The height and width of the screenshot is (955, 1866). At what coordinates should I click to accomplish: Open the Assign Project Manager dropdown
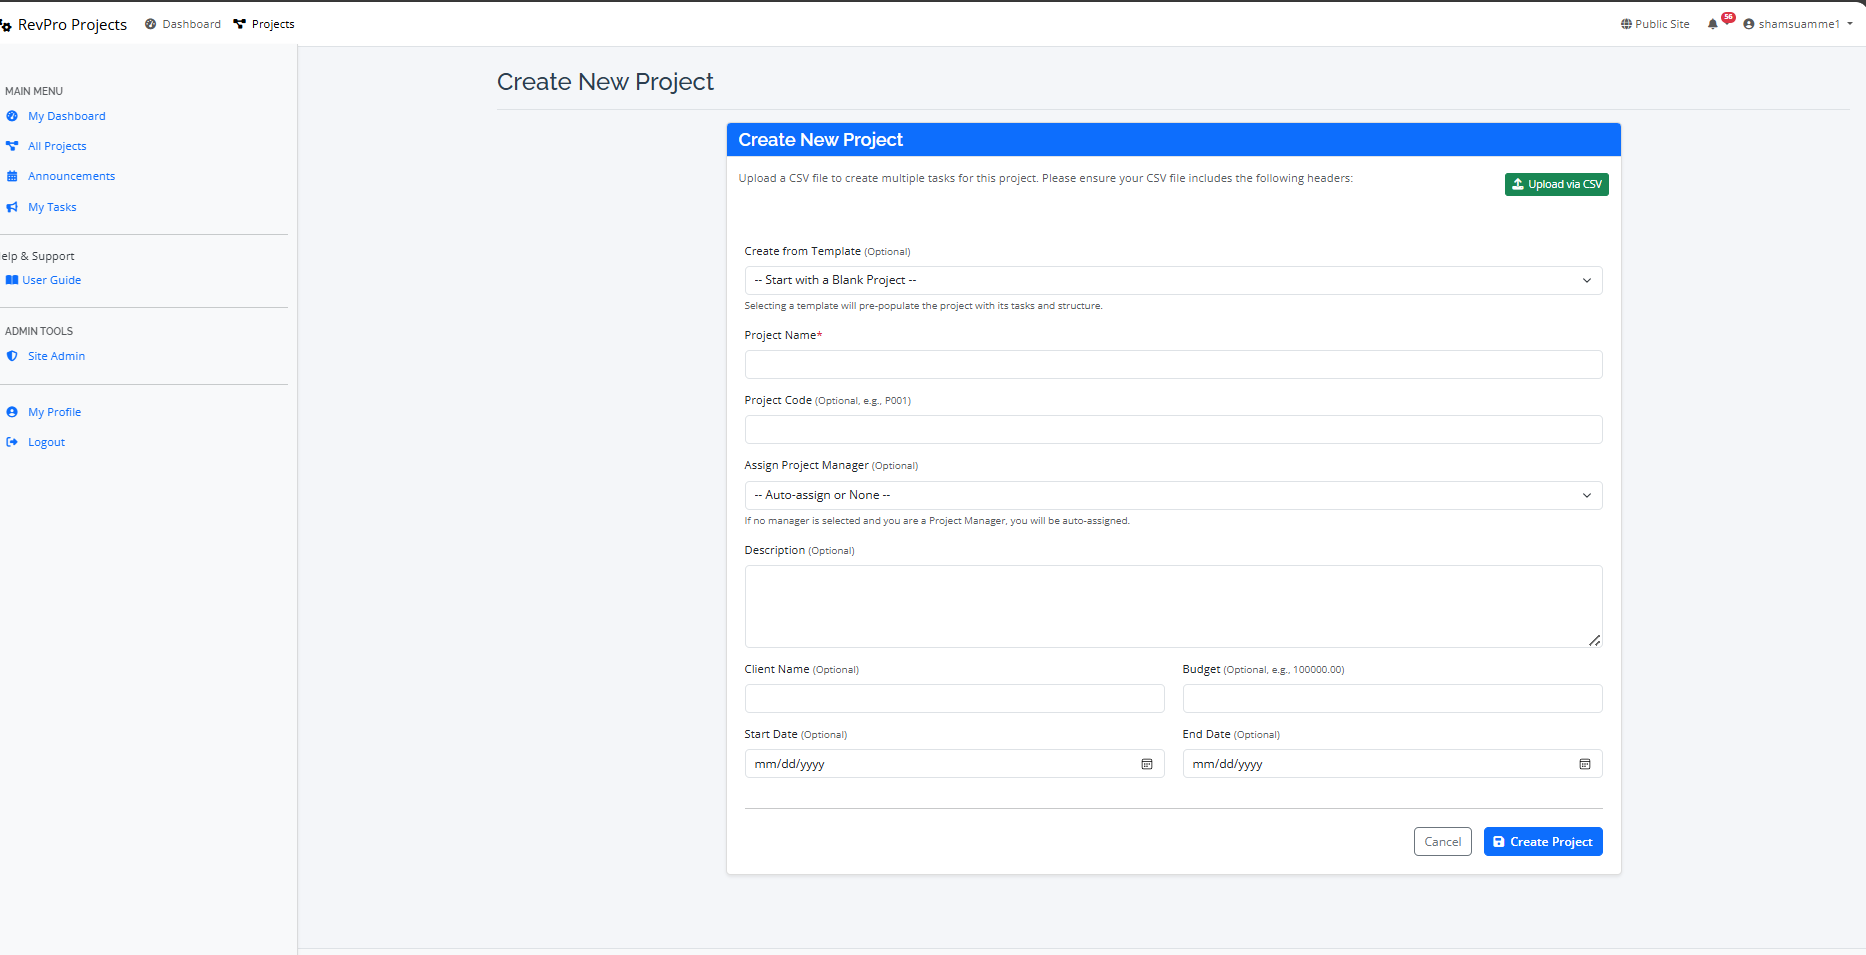point(1172,495)
